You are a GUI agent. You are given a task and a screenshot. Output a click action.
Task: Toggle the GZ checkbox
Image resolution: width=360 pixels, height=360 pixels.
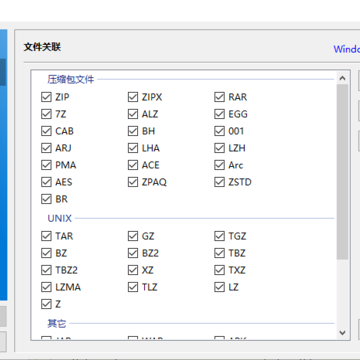point(133,236)
